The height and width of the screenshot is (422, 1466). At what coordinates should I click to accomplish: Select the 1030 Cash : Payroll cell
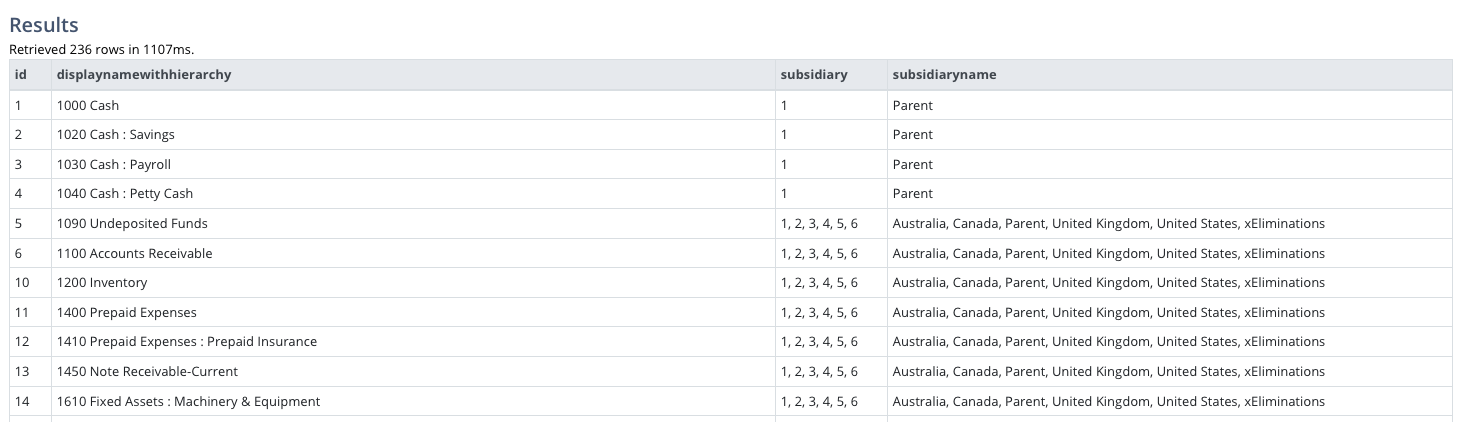[413, 164]
